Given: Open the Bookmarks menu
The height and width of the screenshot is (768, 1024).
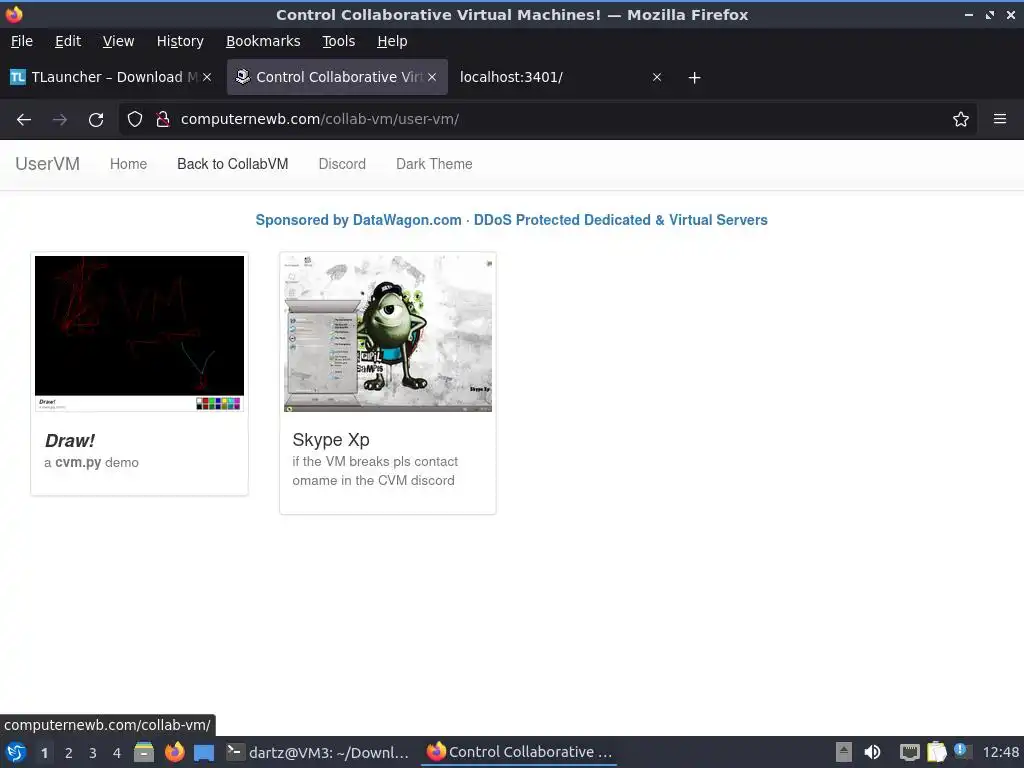Looking at the screenshot, I should pyautogui.click(x=263, y=41).
